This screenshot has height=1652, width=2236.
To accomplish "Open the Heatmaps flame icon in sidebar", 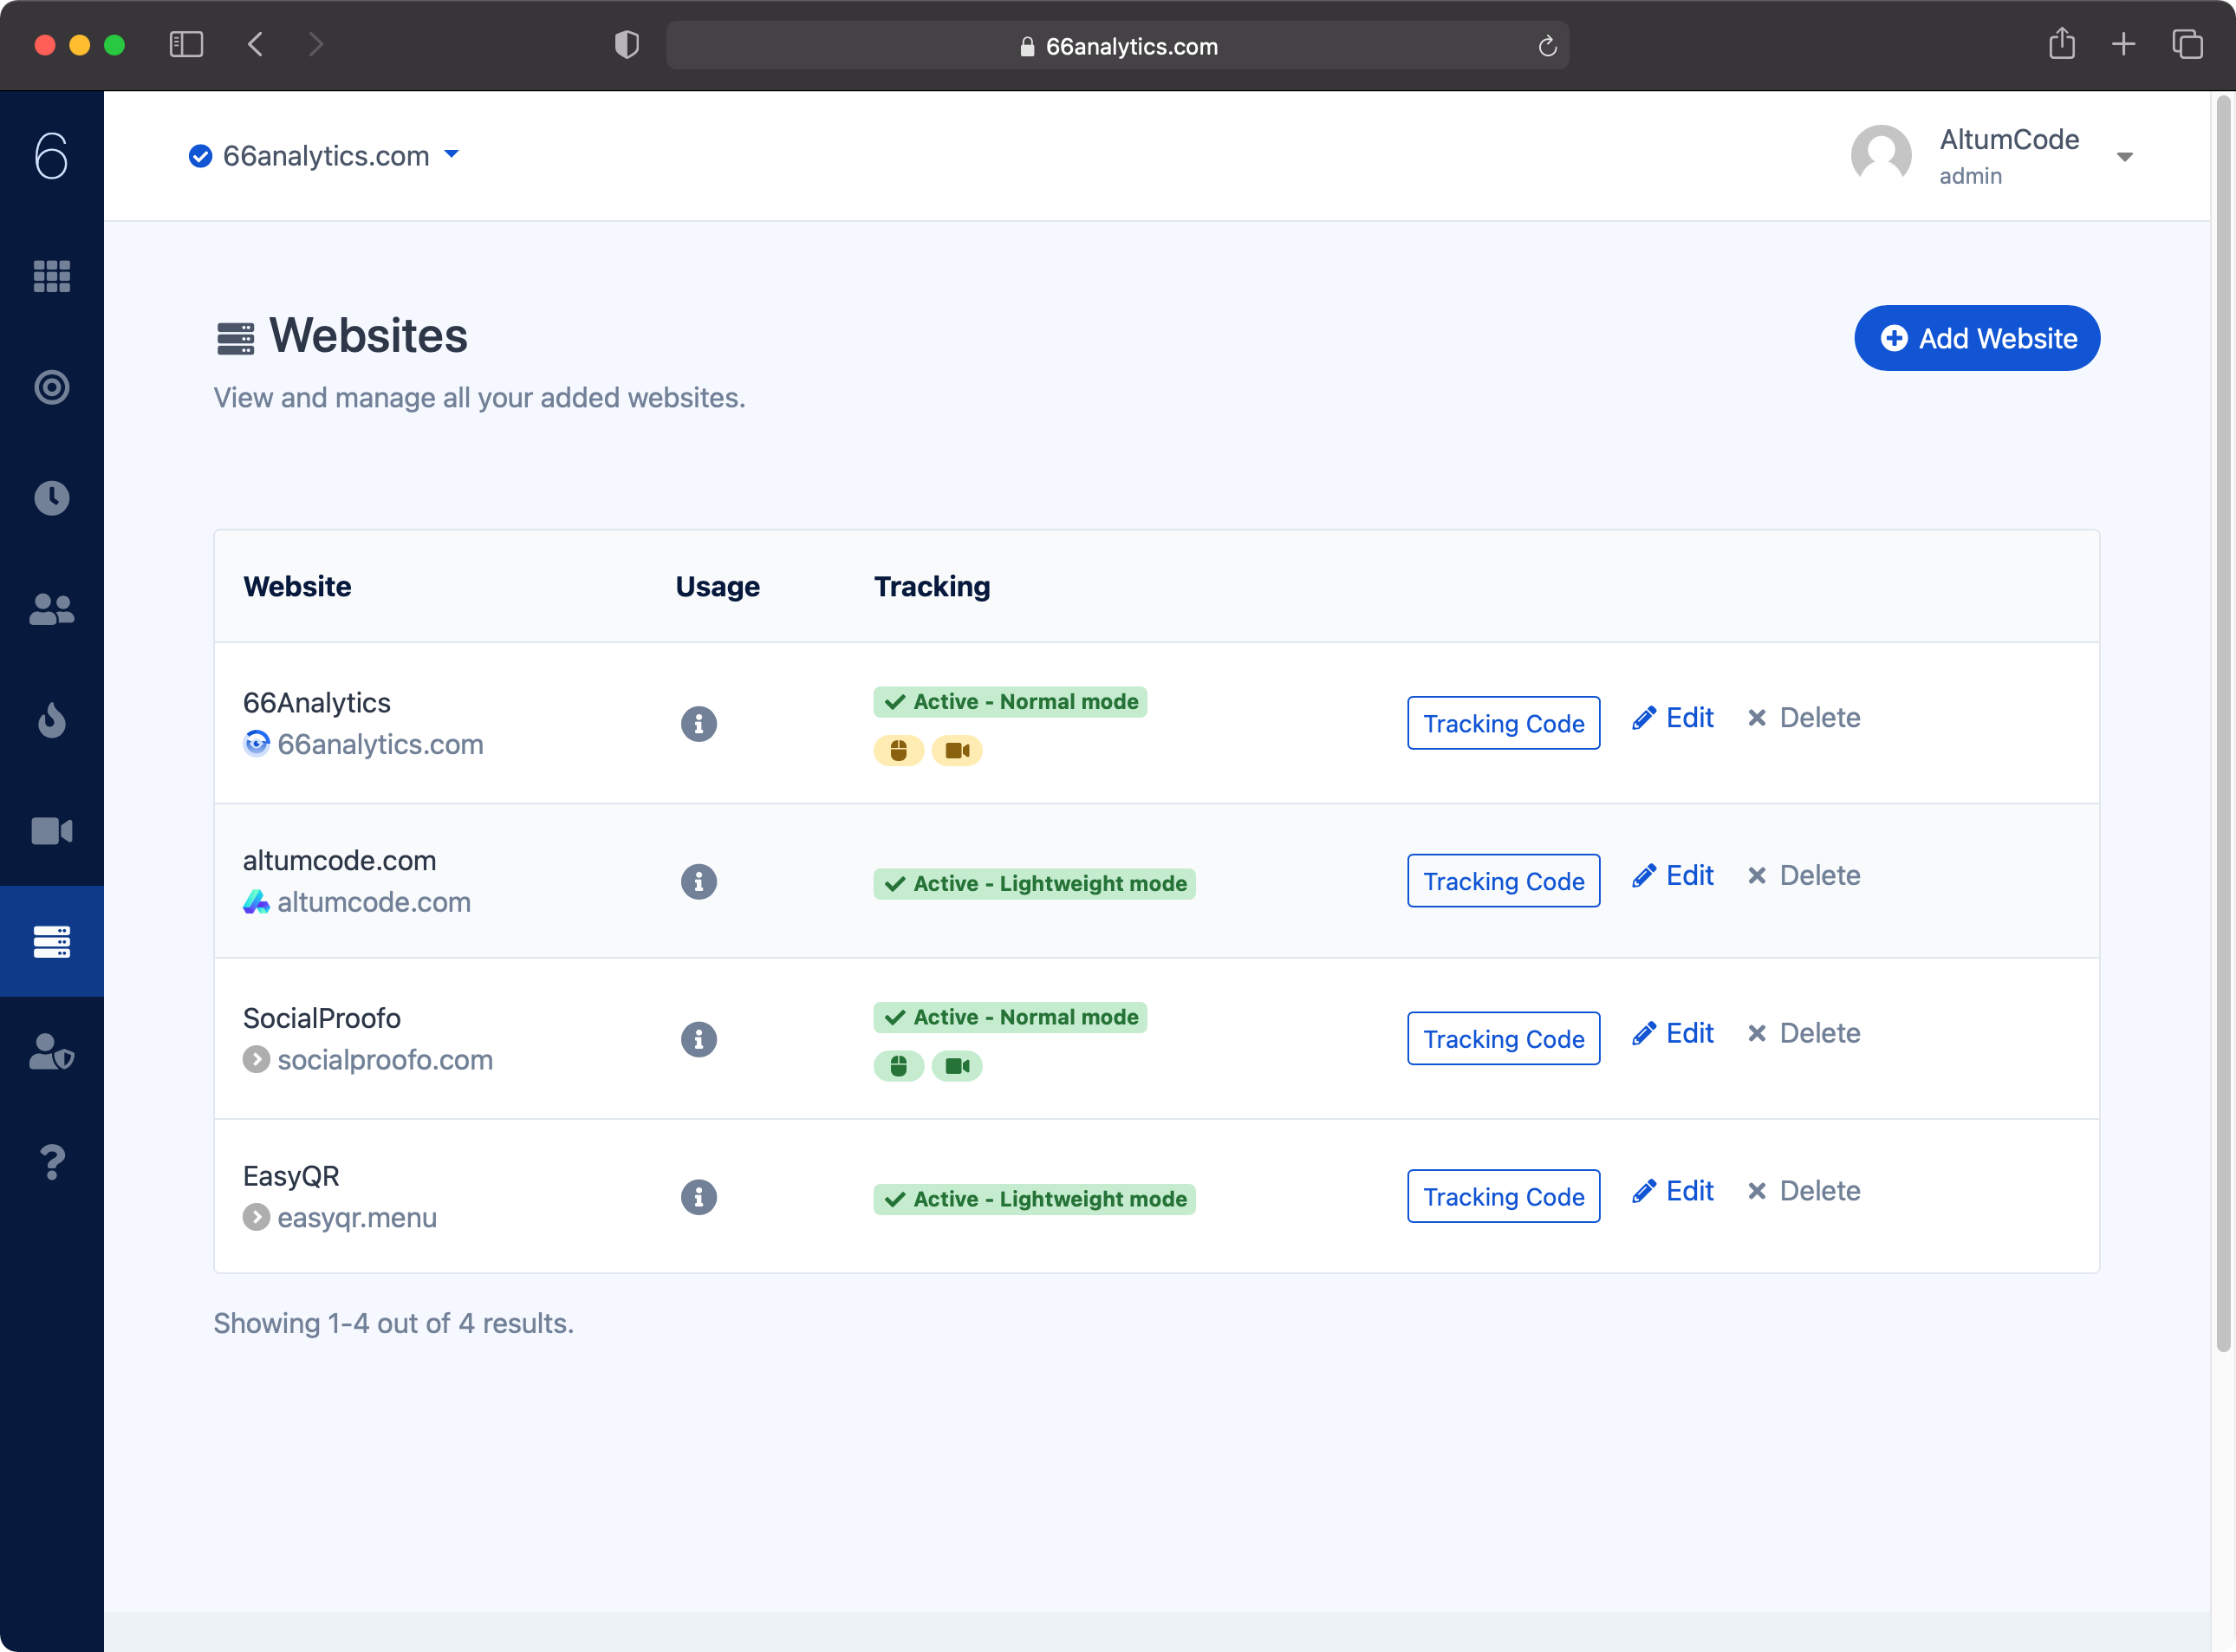I will tap(51, 721).
